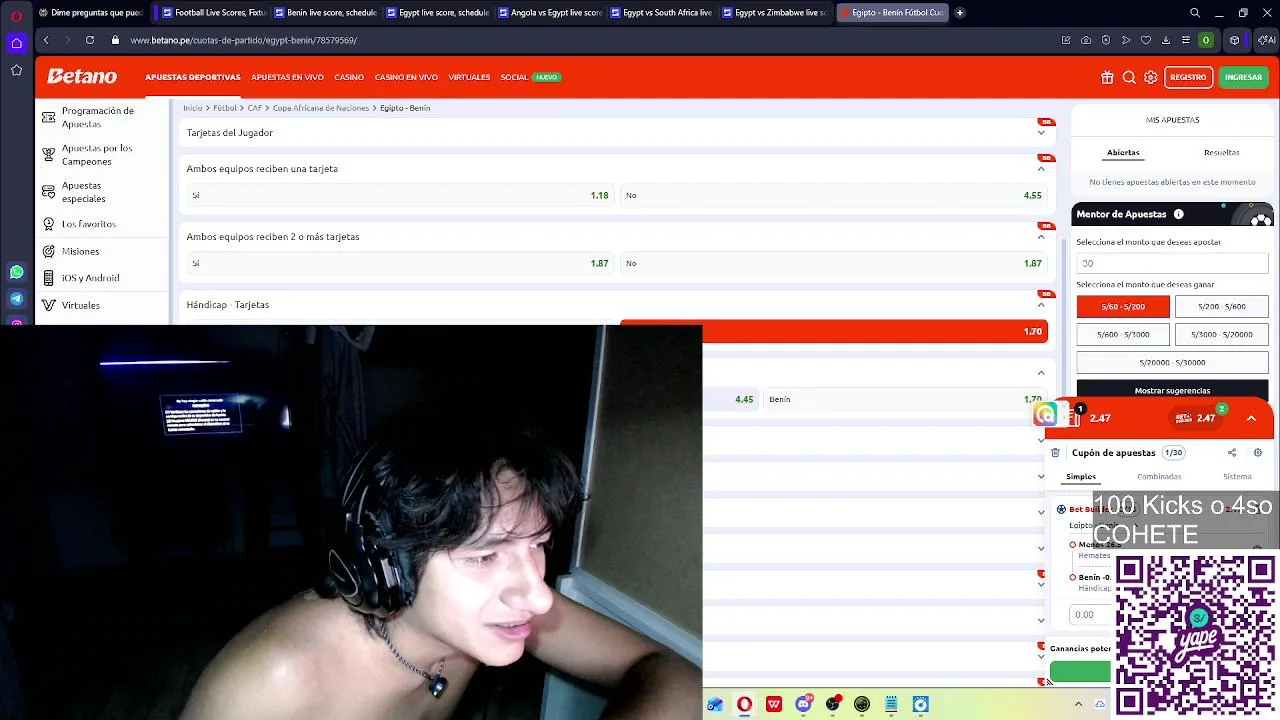Select S/3000 - S/20000 winnings range
The image size is (1280, 720).
tap(1221, 335)
